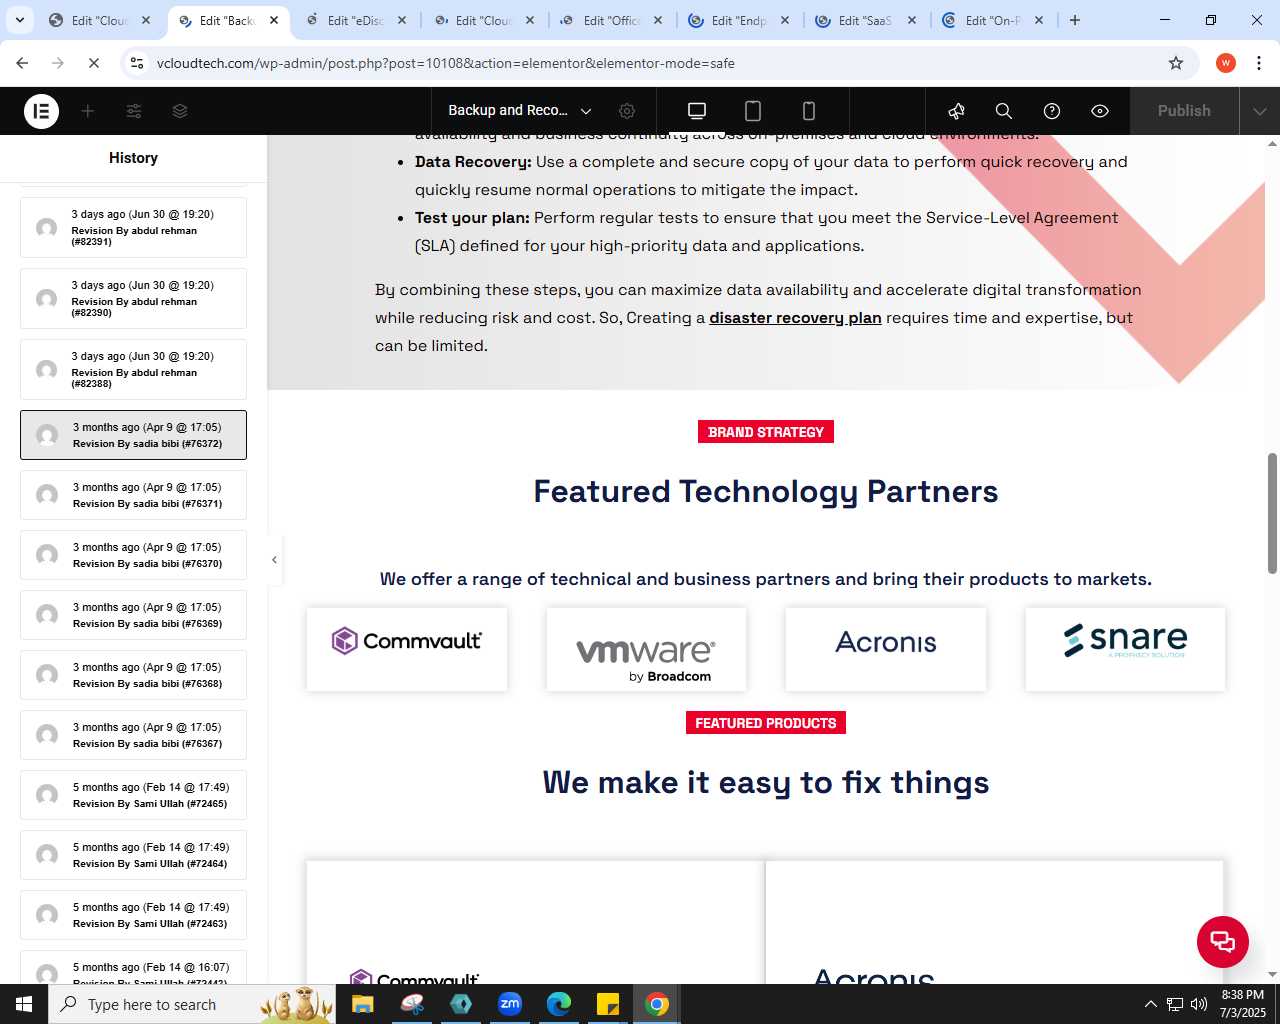Click the FEATURED PRODUCTS badge
The image size is (1280, 1024).
tap(766, 723)
